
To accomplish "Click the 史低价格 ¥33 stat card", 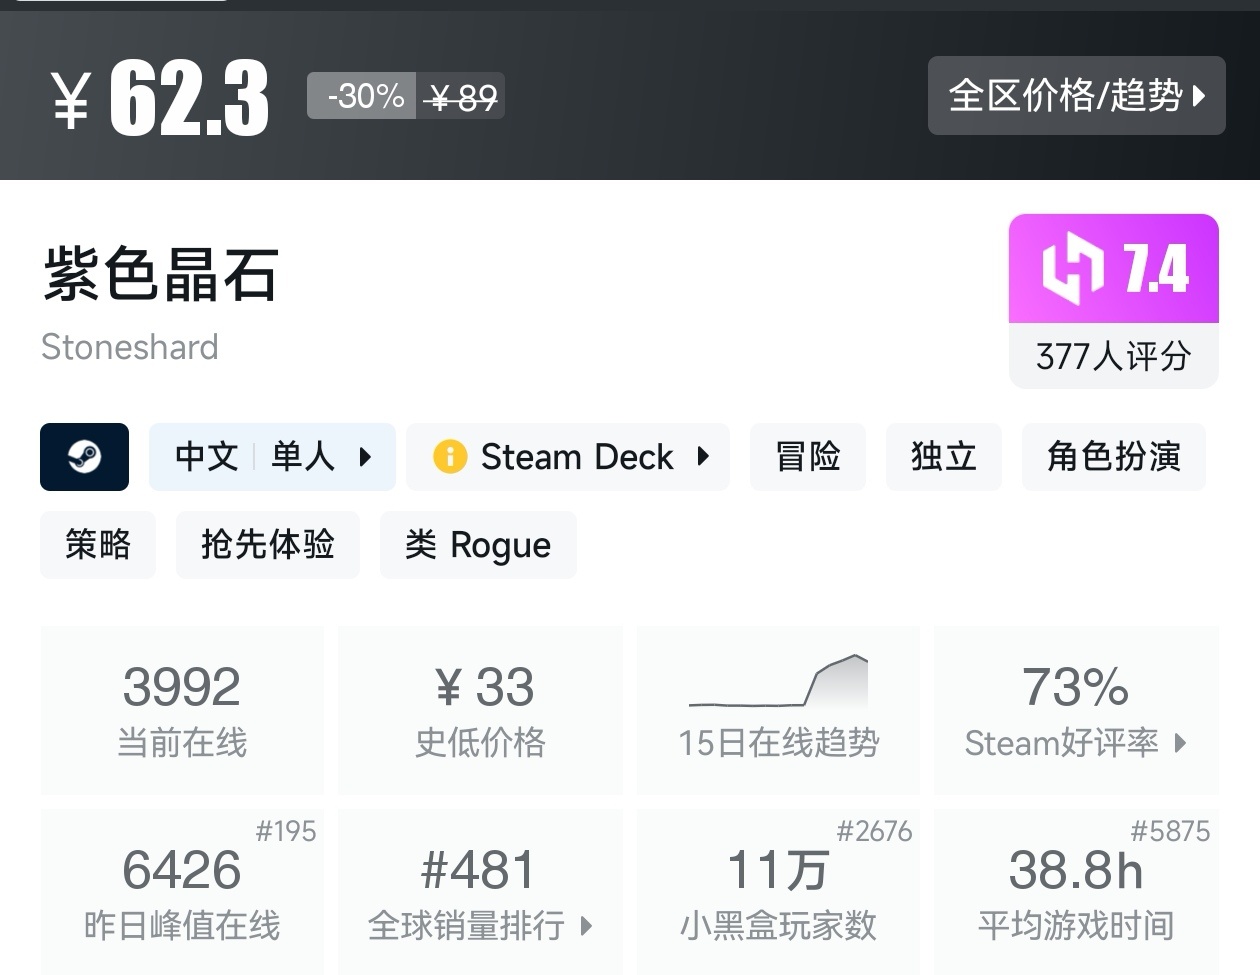I will (480, 709).
